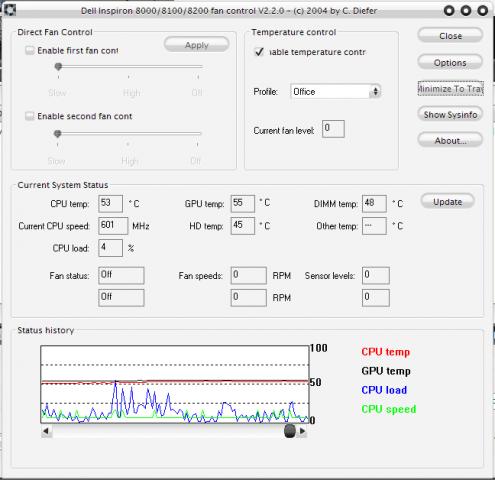The image size is (495, 480).
Task: Click the green CPU speed legend label
Action: (389, 409)
